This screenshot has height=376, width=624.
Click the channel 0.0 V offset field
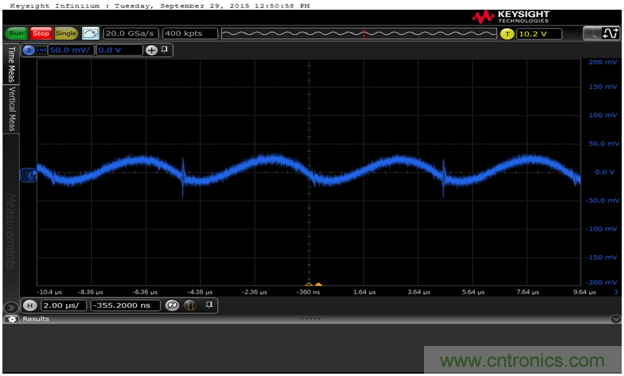click(119, 50)
